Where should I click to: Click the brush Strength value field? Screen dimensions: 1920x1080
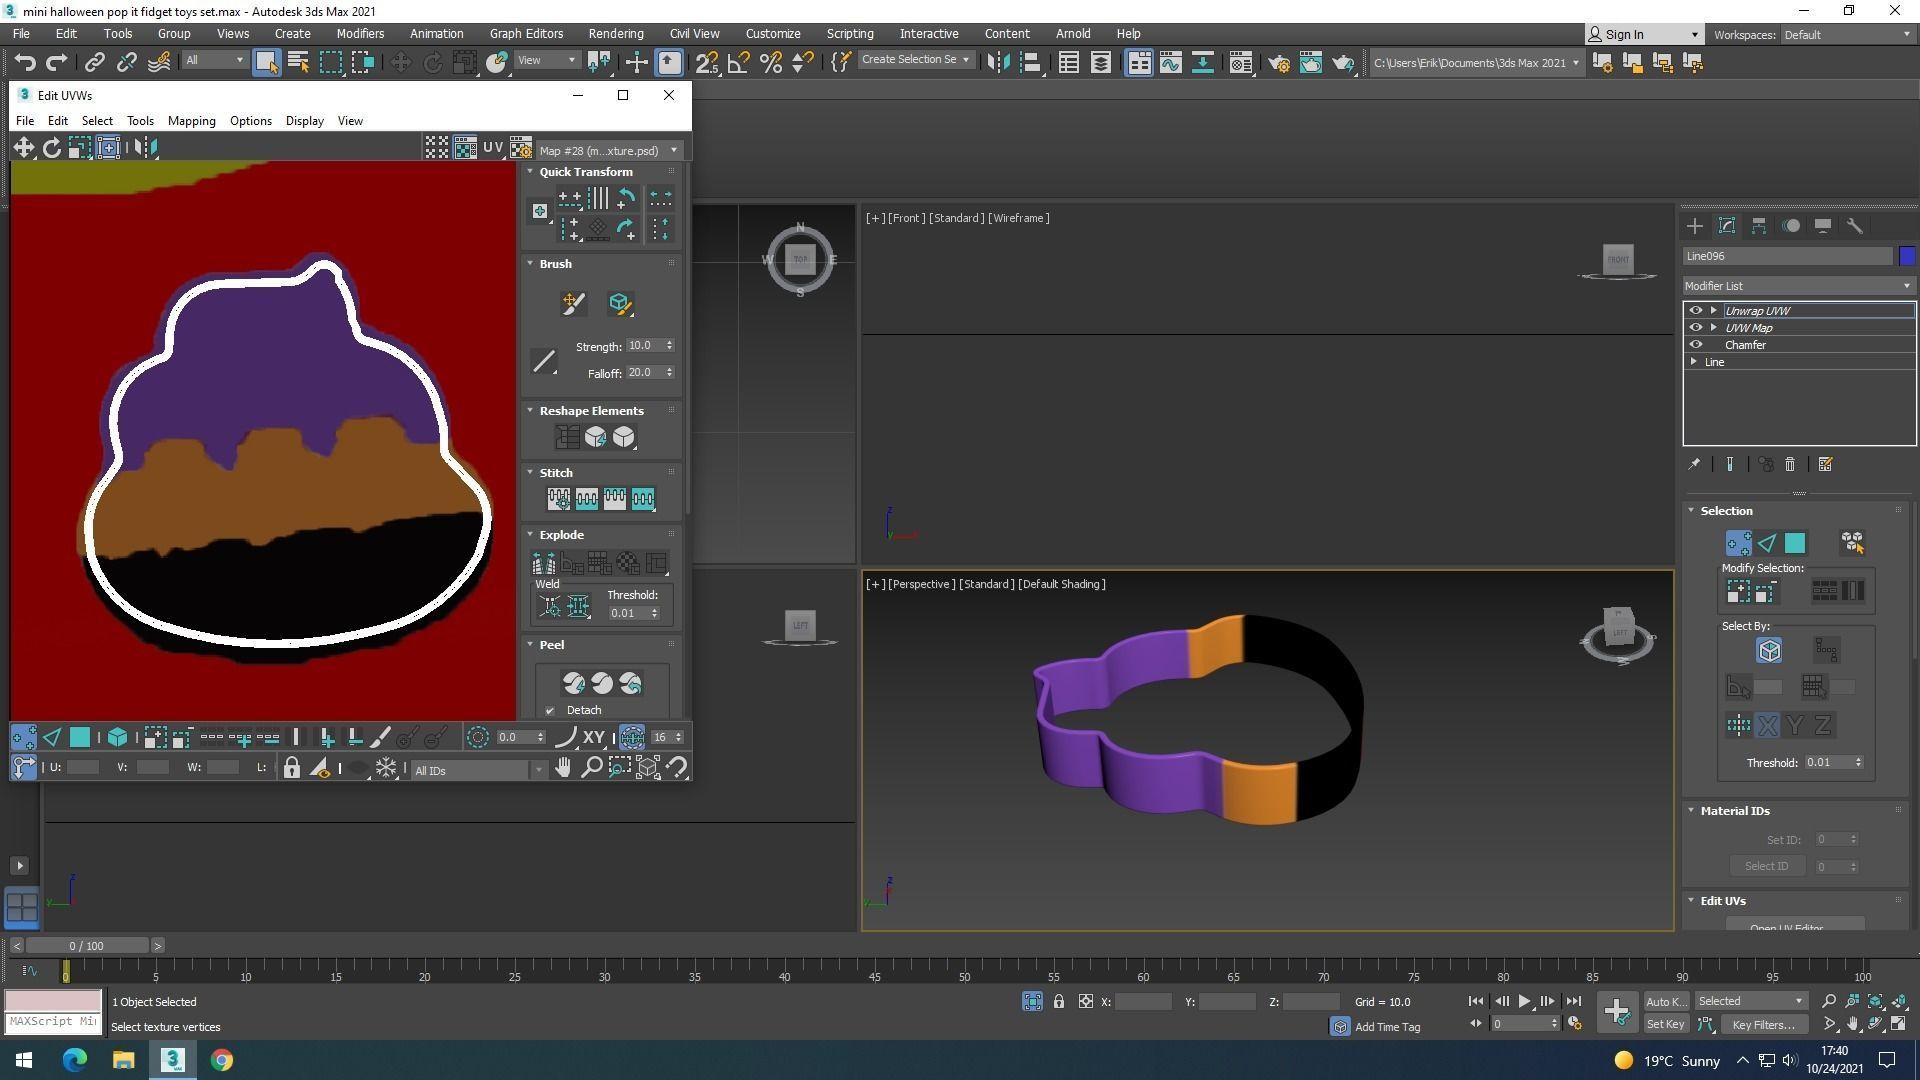643,346
